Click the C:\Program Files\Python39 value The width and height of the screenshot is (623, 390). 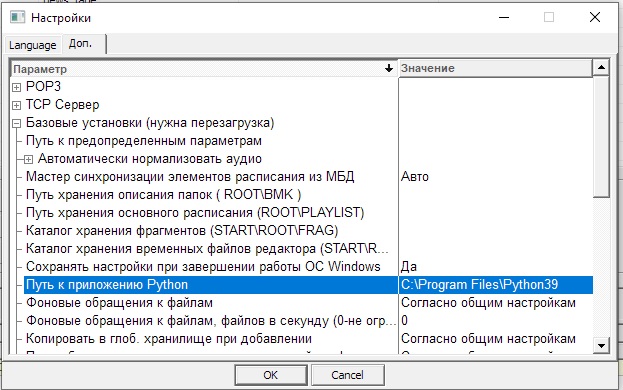pos(495,285)
